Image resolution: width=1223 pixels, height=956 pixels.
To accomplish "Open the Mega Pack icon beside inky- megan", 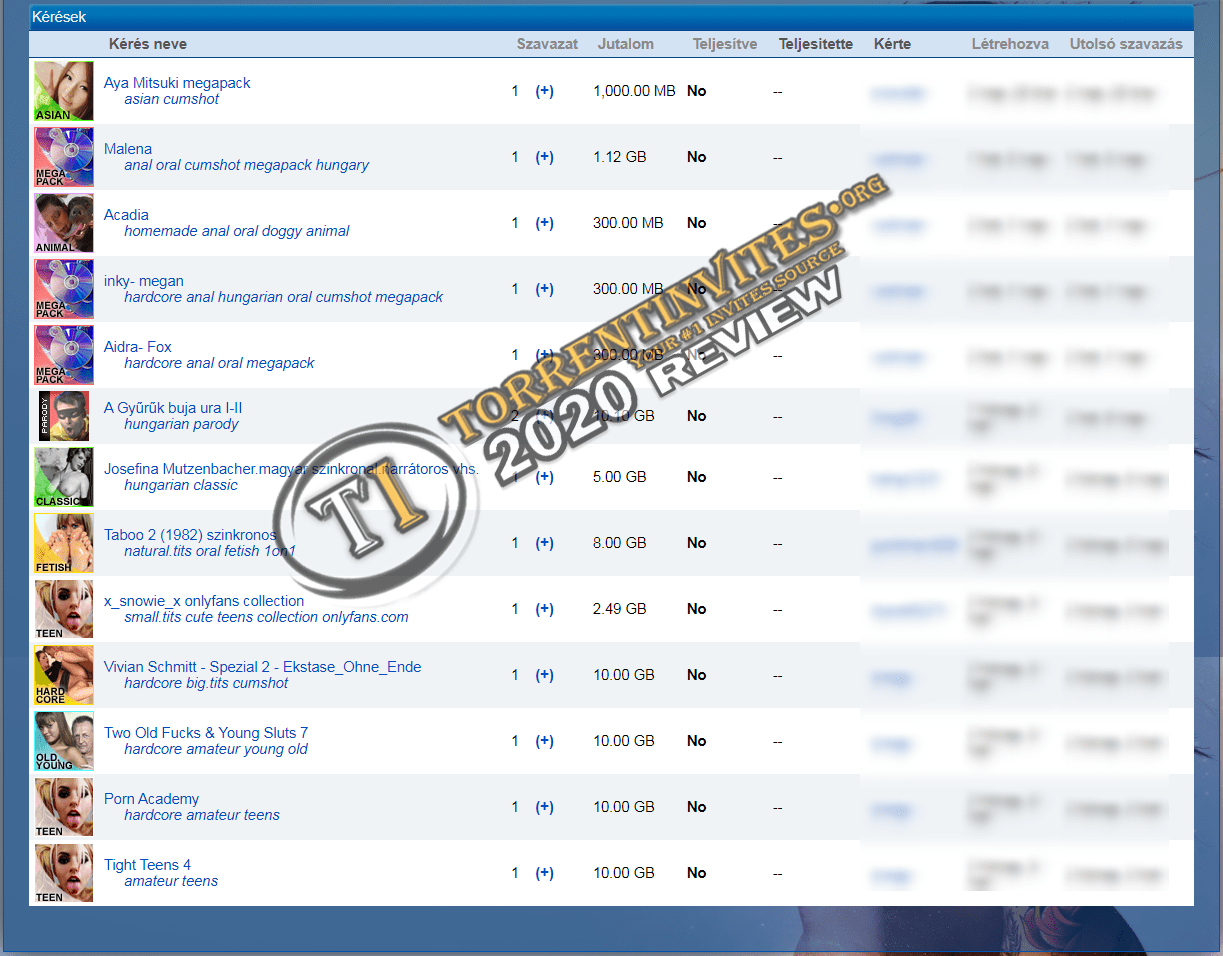I will point(64,289).
